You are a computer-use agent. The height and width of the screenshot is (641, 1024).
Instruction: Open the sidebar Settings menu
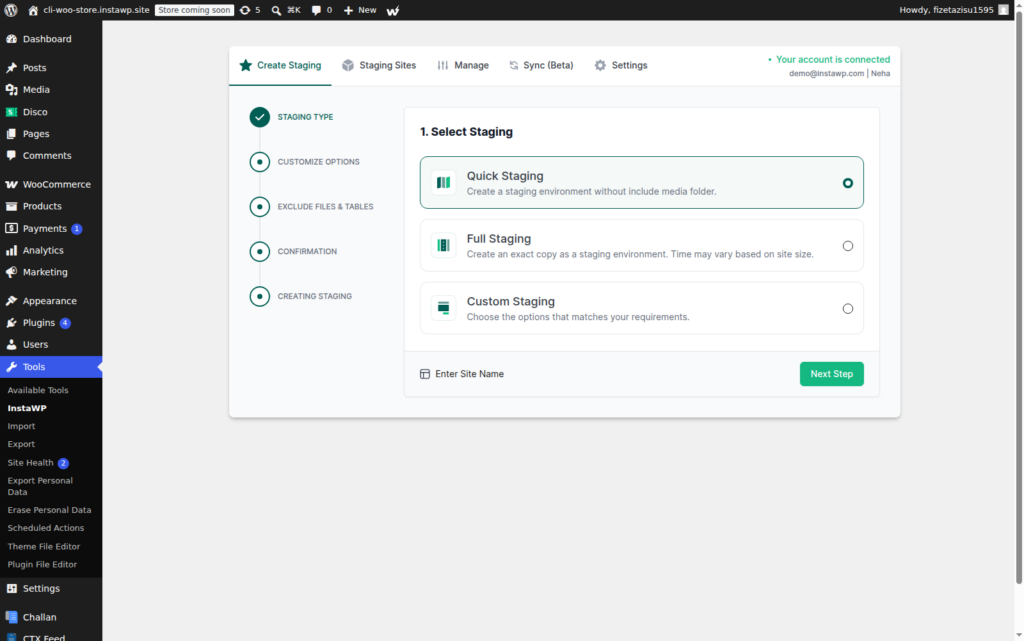click(x=51, y=588)
